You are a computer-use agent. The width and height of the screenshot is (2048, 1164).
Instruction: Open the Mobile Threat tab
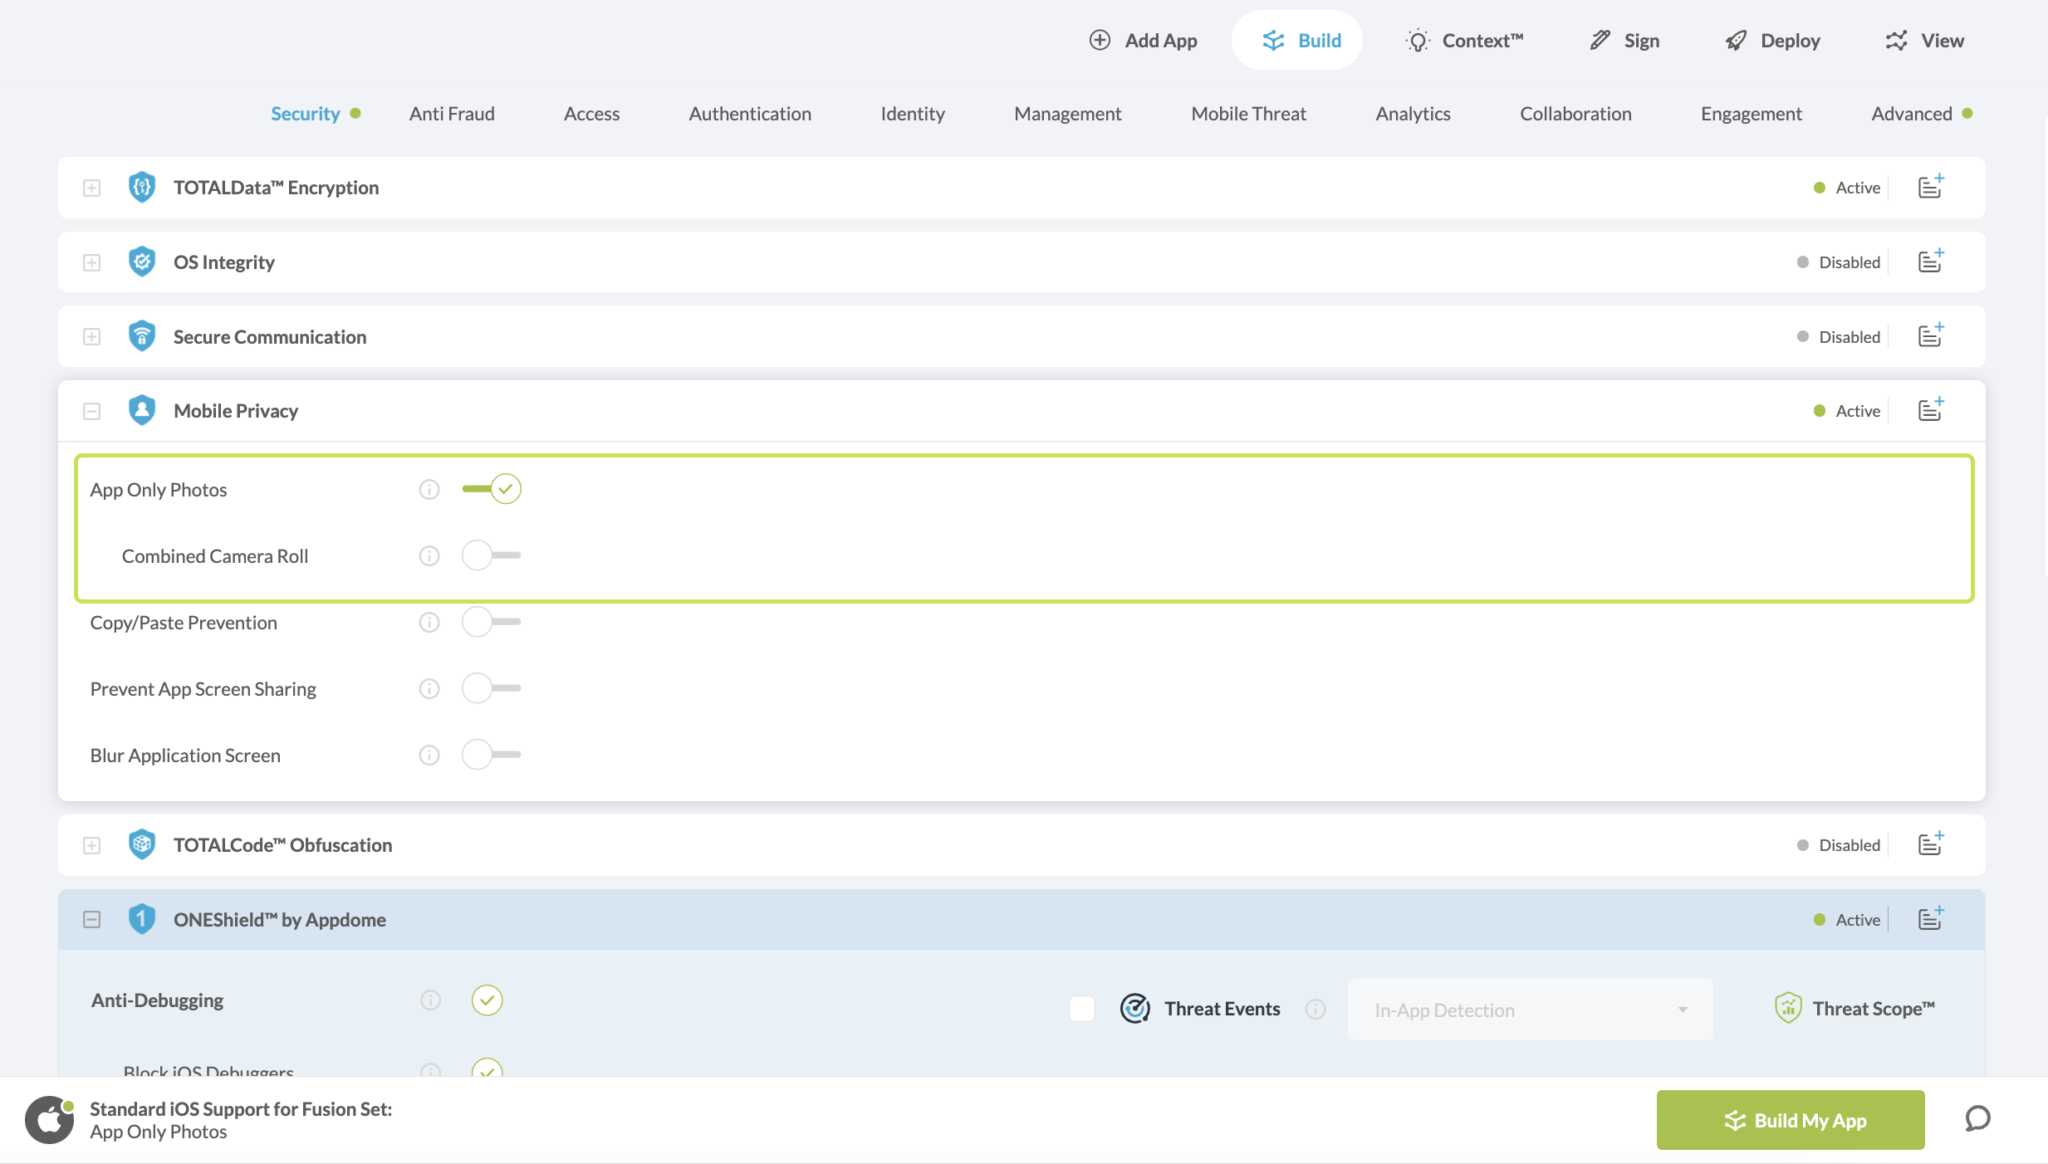coord(1248,114)
